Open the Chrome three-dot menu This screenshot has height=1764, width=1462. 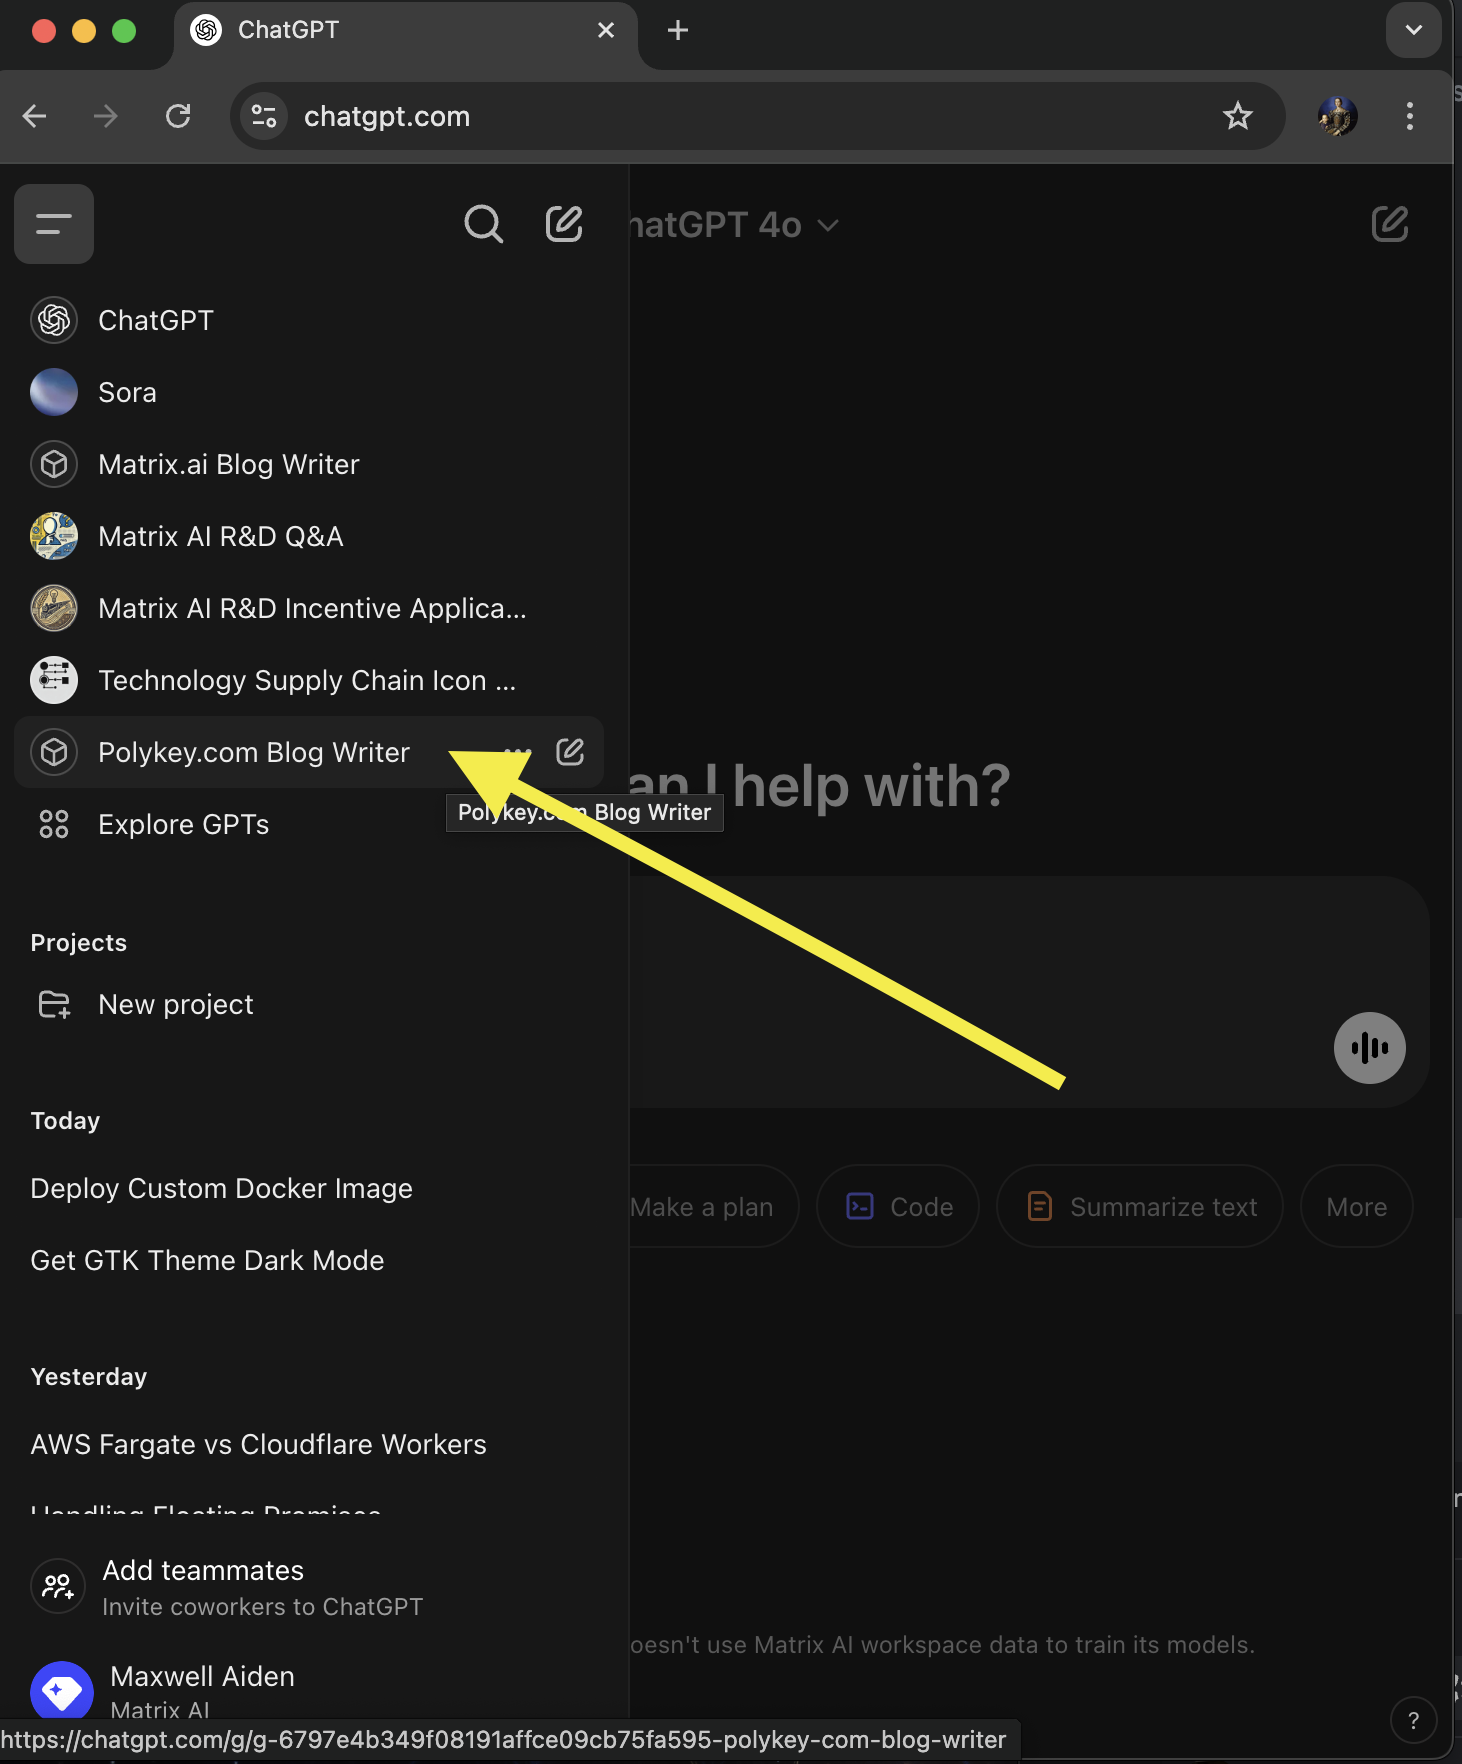1410,116
